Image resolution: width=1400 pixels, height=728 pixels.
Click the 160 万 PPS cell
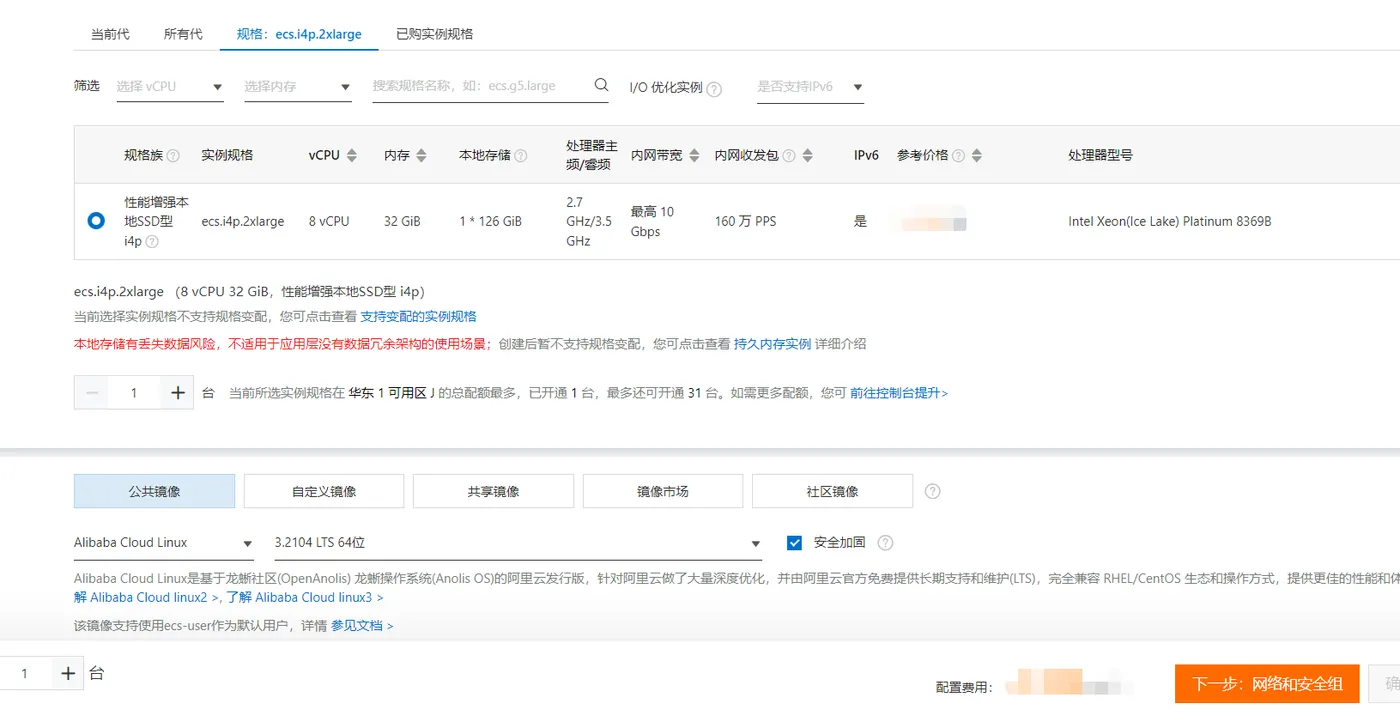(745, 221)
